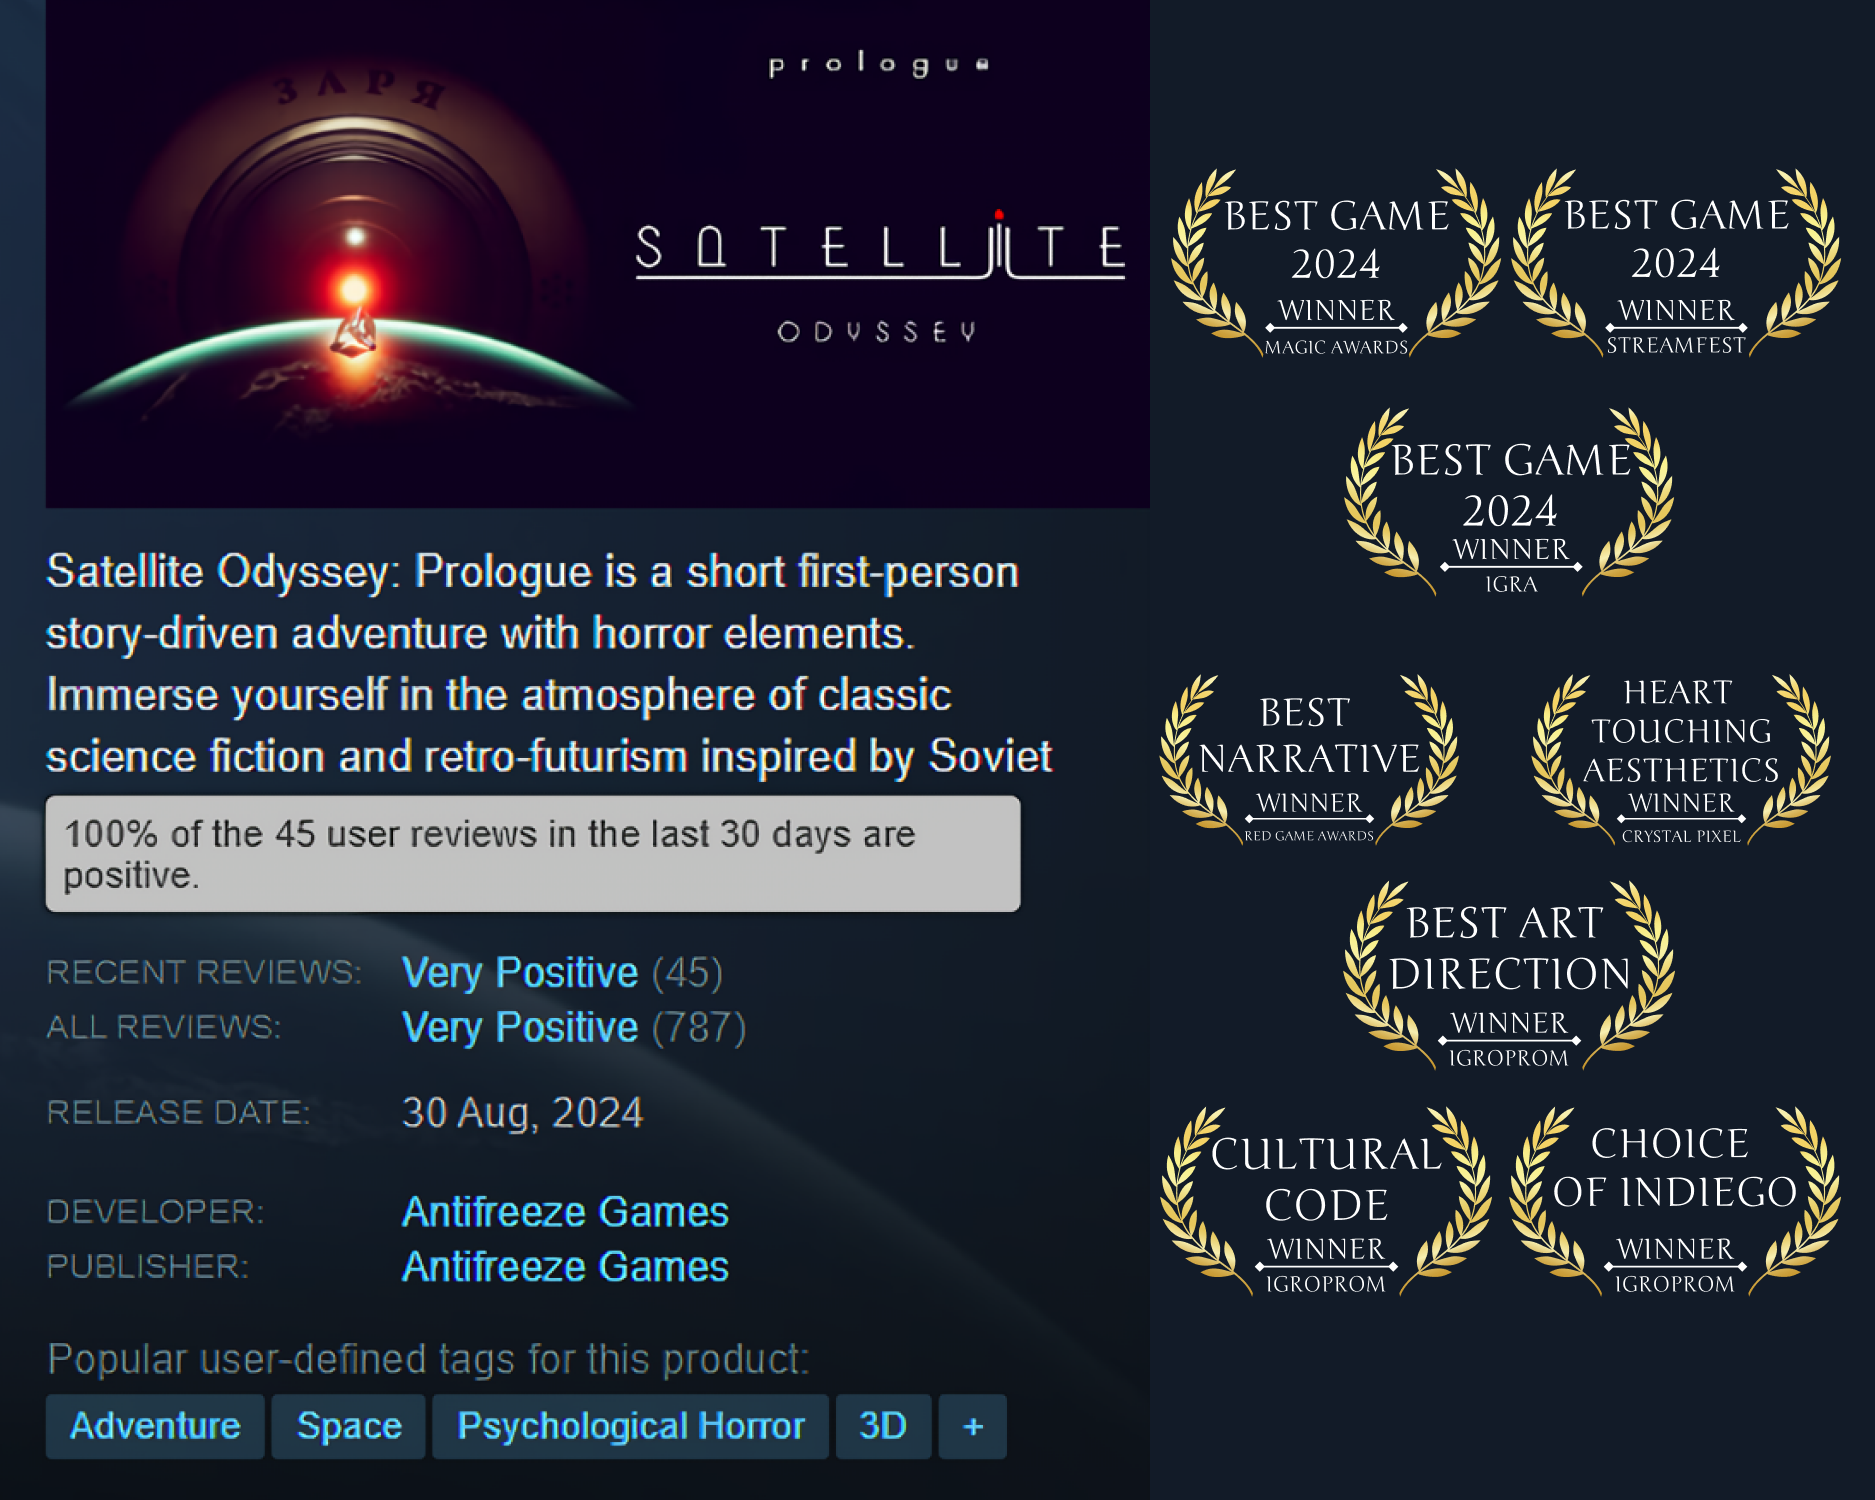This screenshot has width=1875, height=1500.
Task: Click the Best Narrative Red Game Awards badge
Action: tap(1309, 760)
